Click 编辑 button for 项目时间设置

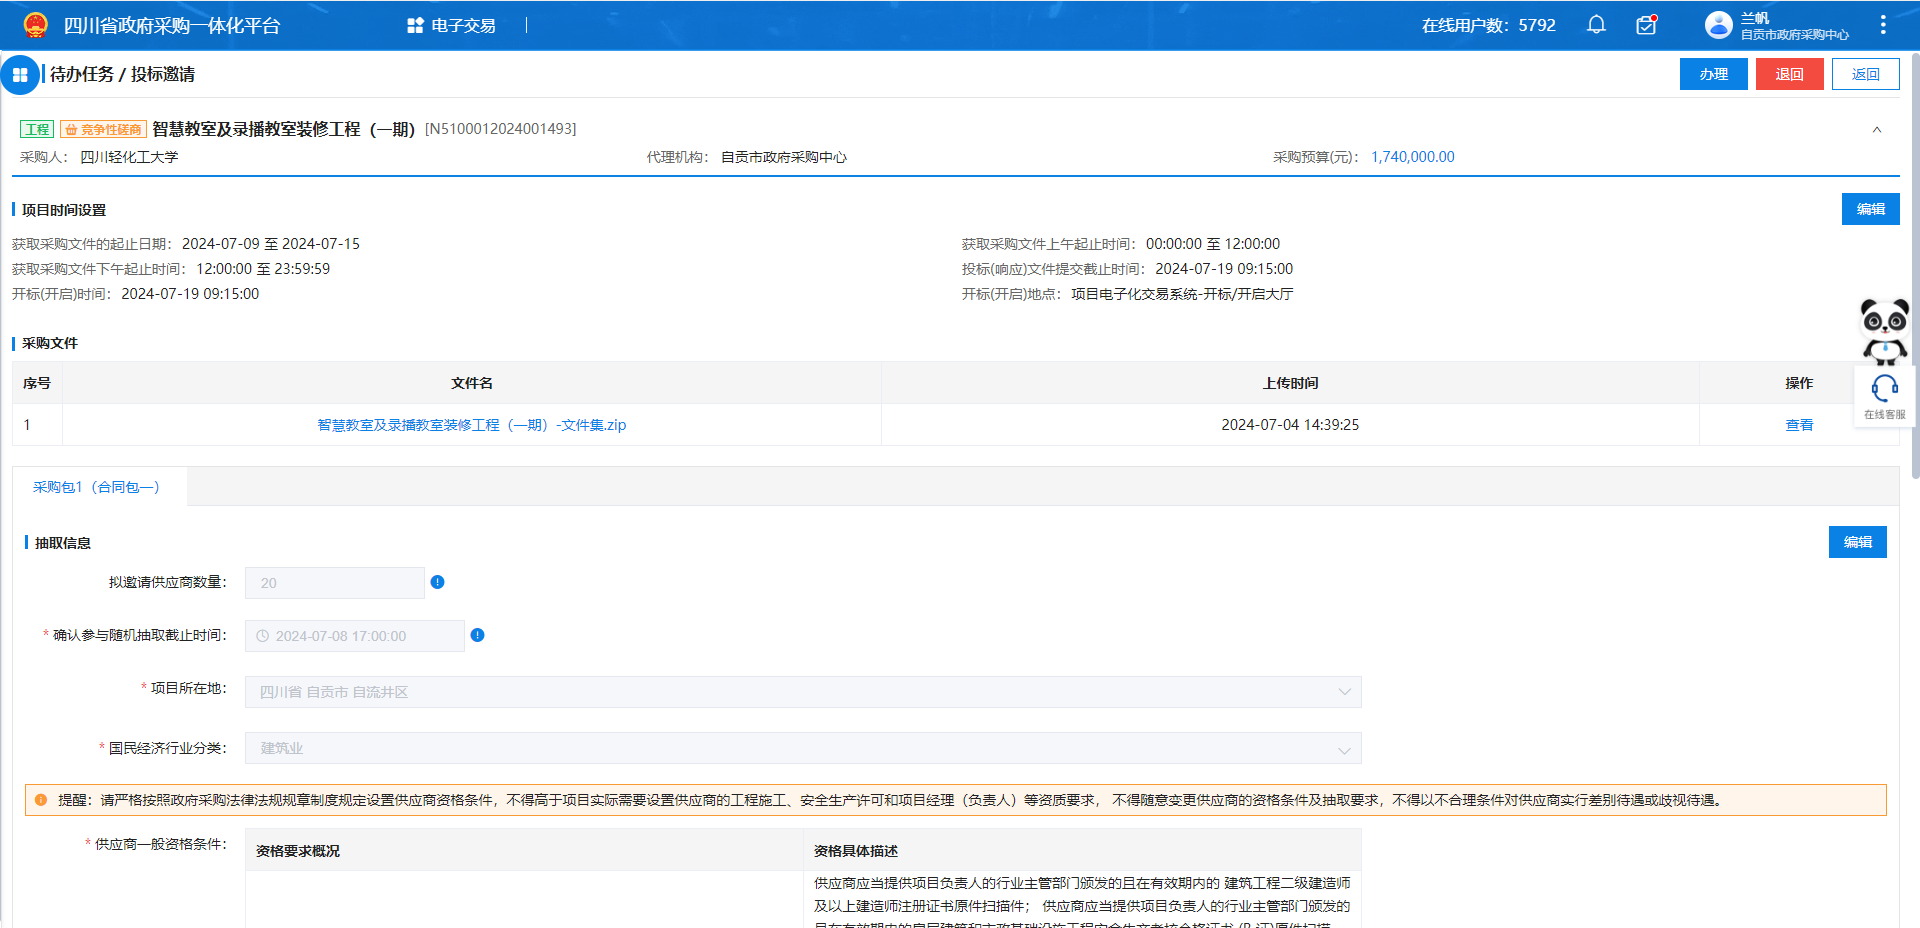coord(1870,209)
